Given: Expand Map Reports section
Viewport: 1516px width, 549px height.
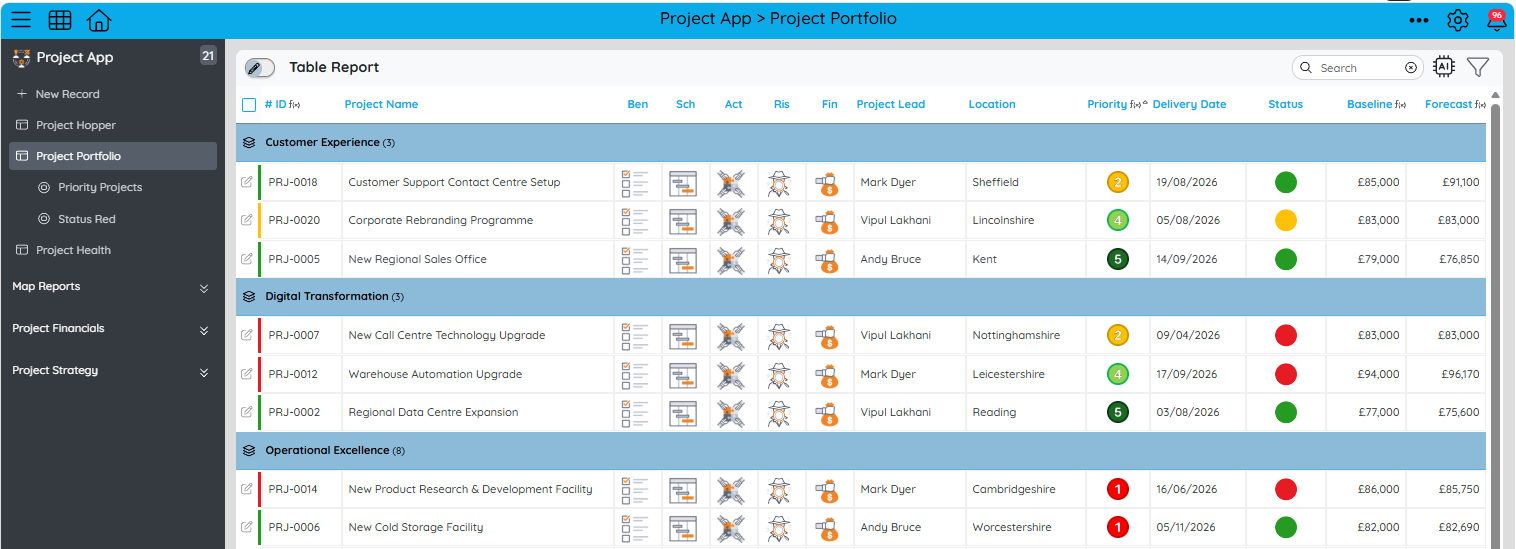Looking at the screenshot, I should 204,288.
